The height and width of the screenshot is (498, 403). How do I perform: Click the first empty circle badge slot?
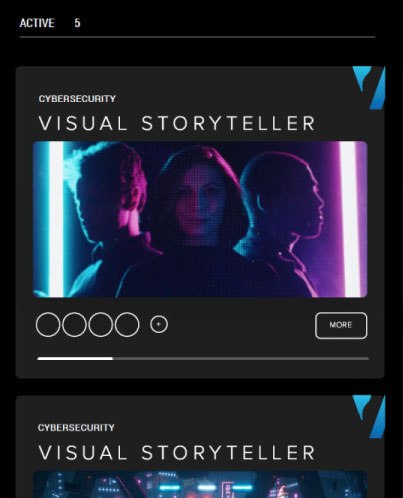(48, 325)
